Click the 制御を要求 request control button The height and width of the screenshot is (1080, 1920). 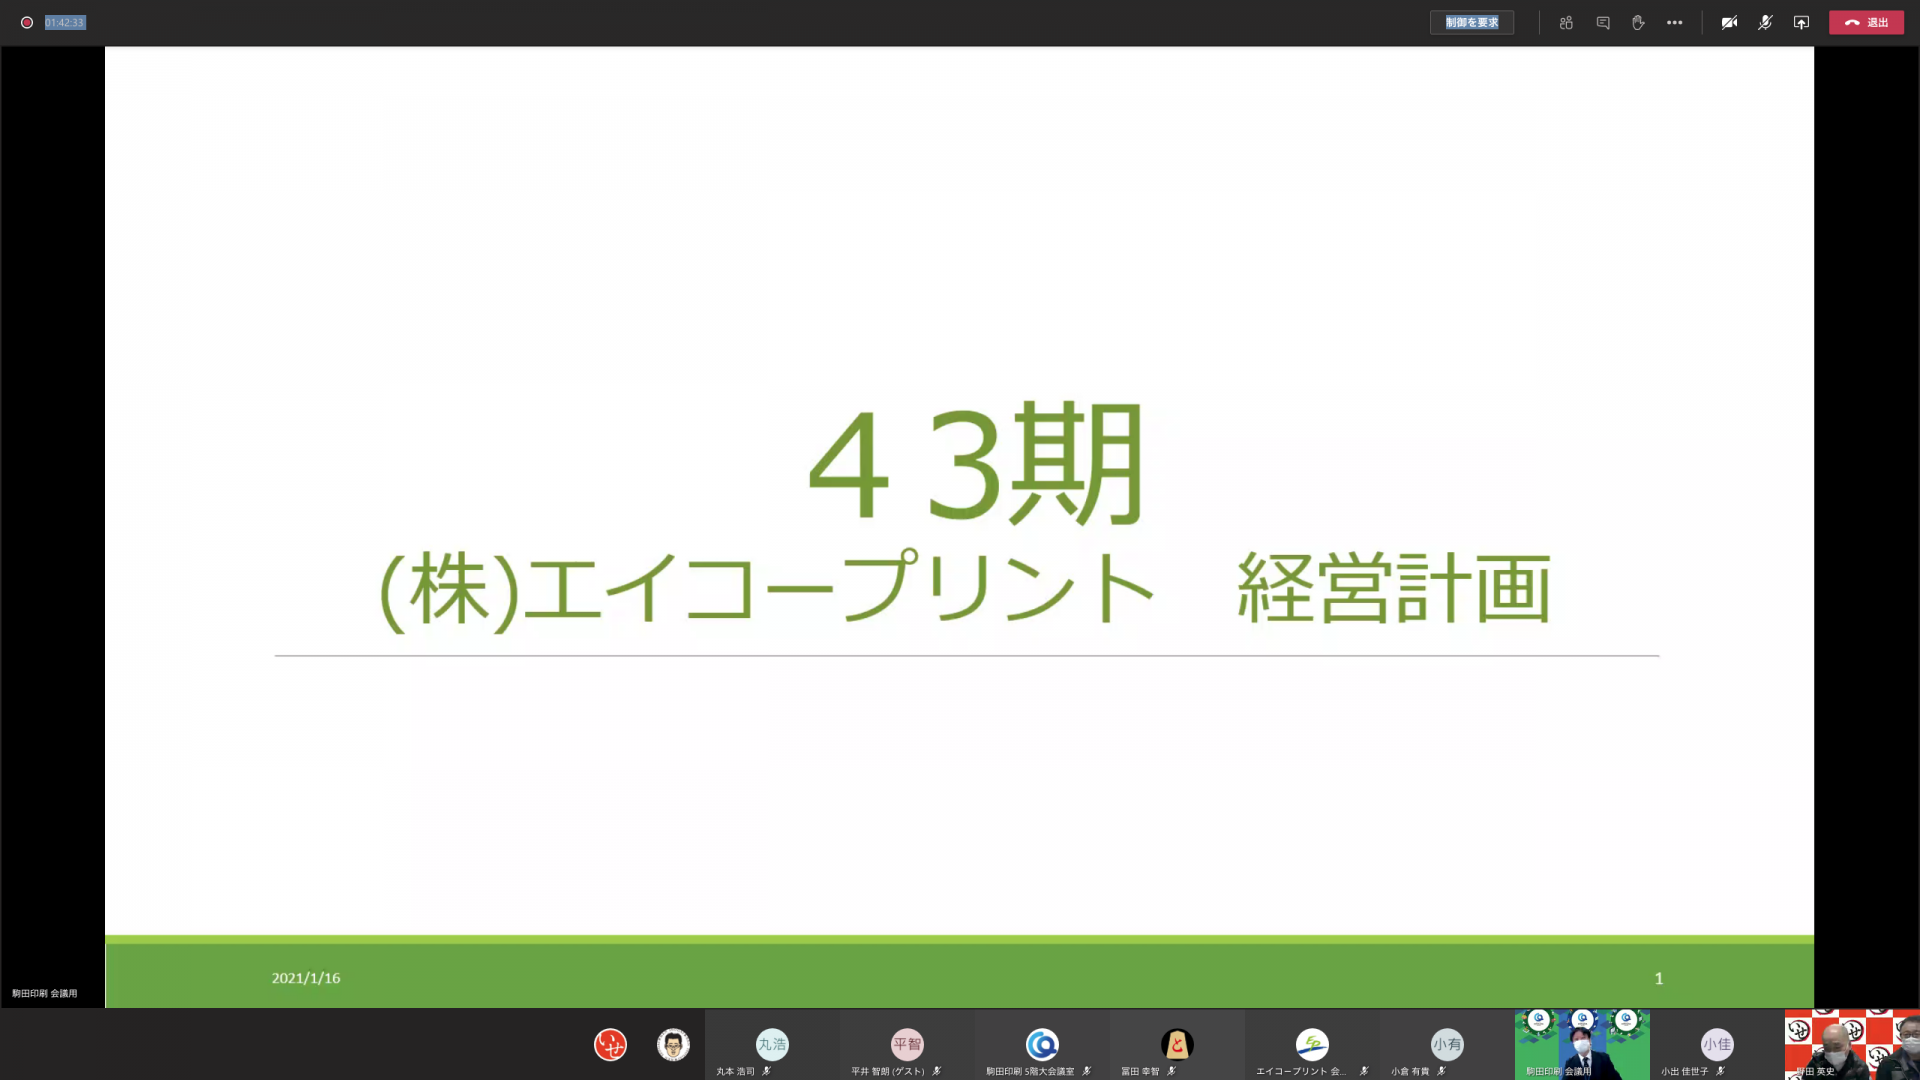pos(1471,22)
